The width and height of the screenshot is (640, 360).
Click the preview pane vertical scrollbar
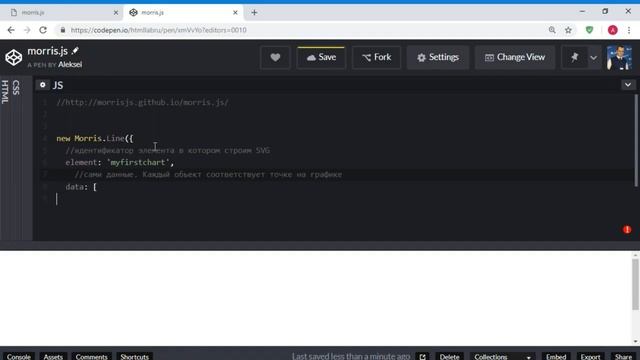[x=636, y=284]
